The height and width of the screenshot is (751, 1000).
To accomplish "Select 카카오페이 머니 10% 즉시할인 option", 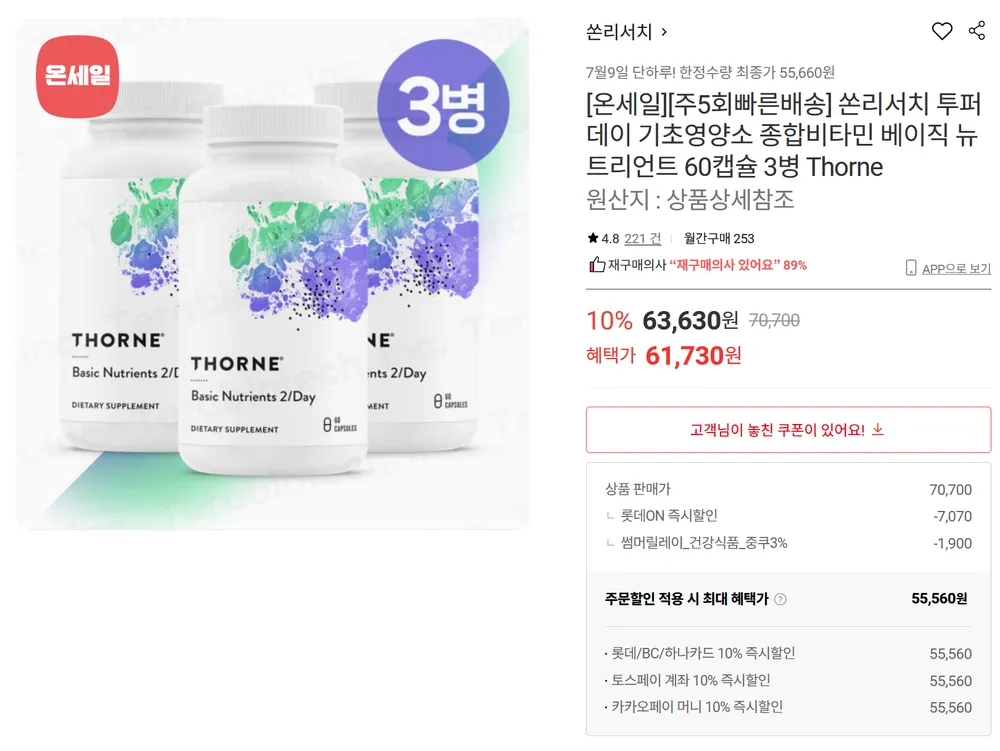I will (788, 707).
